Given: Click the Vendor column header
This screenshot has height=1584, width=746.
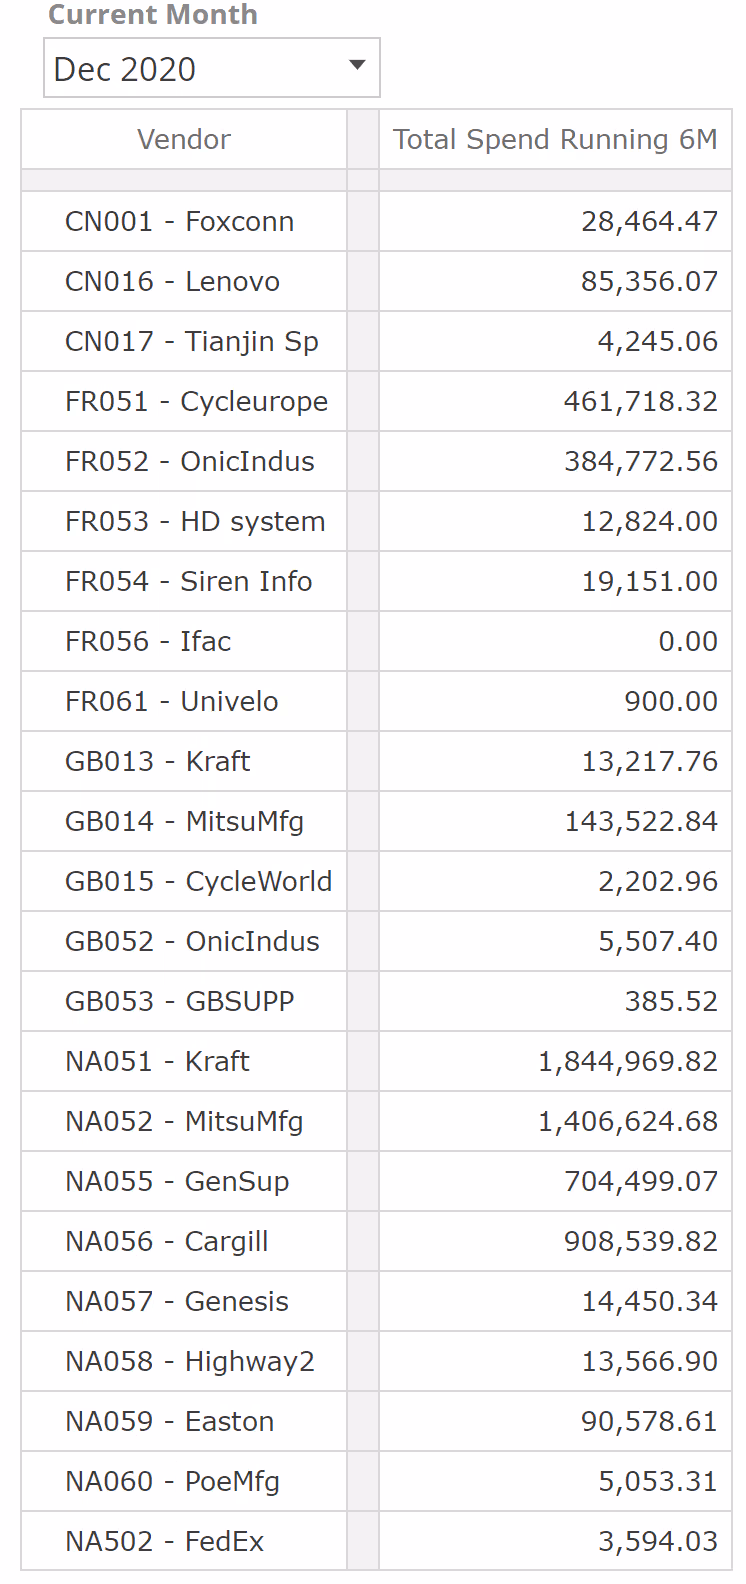Looking at the screenshot, I should pyautogui.click(x=184, y=140).
